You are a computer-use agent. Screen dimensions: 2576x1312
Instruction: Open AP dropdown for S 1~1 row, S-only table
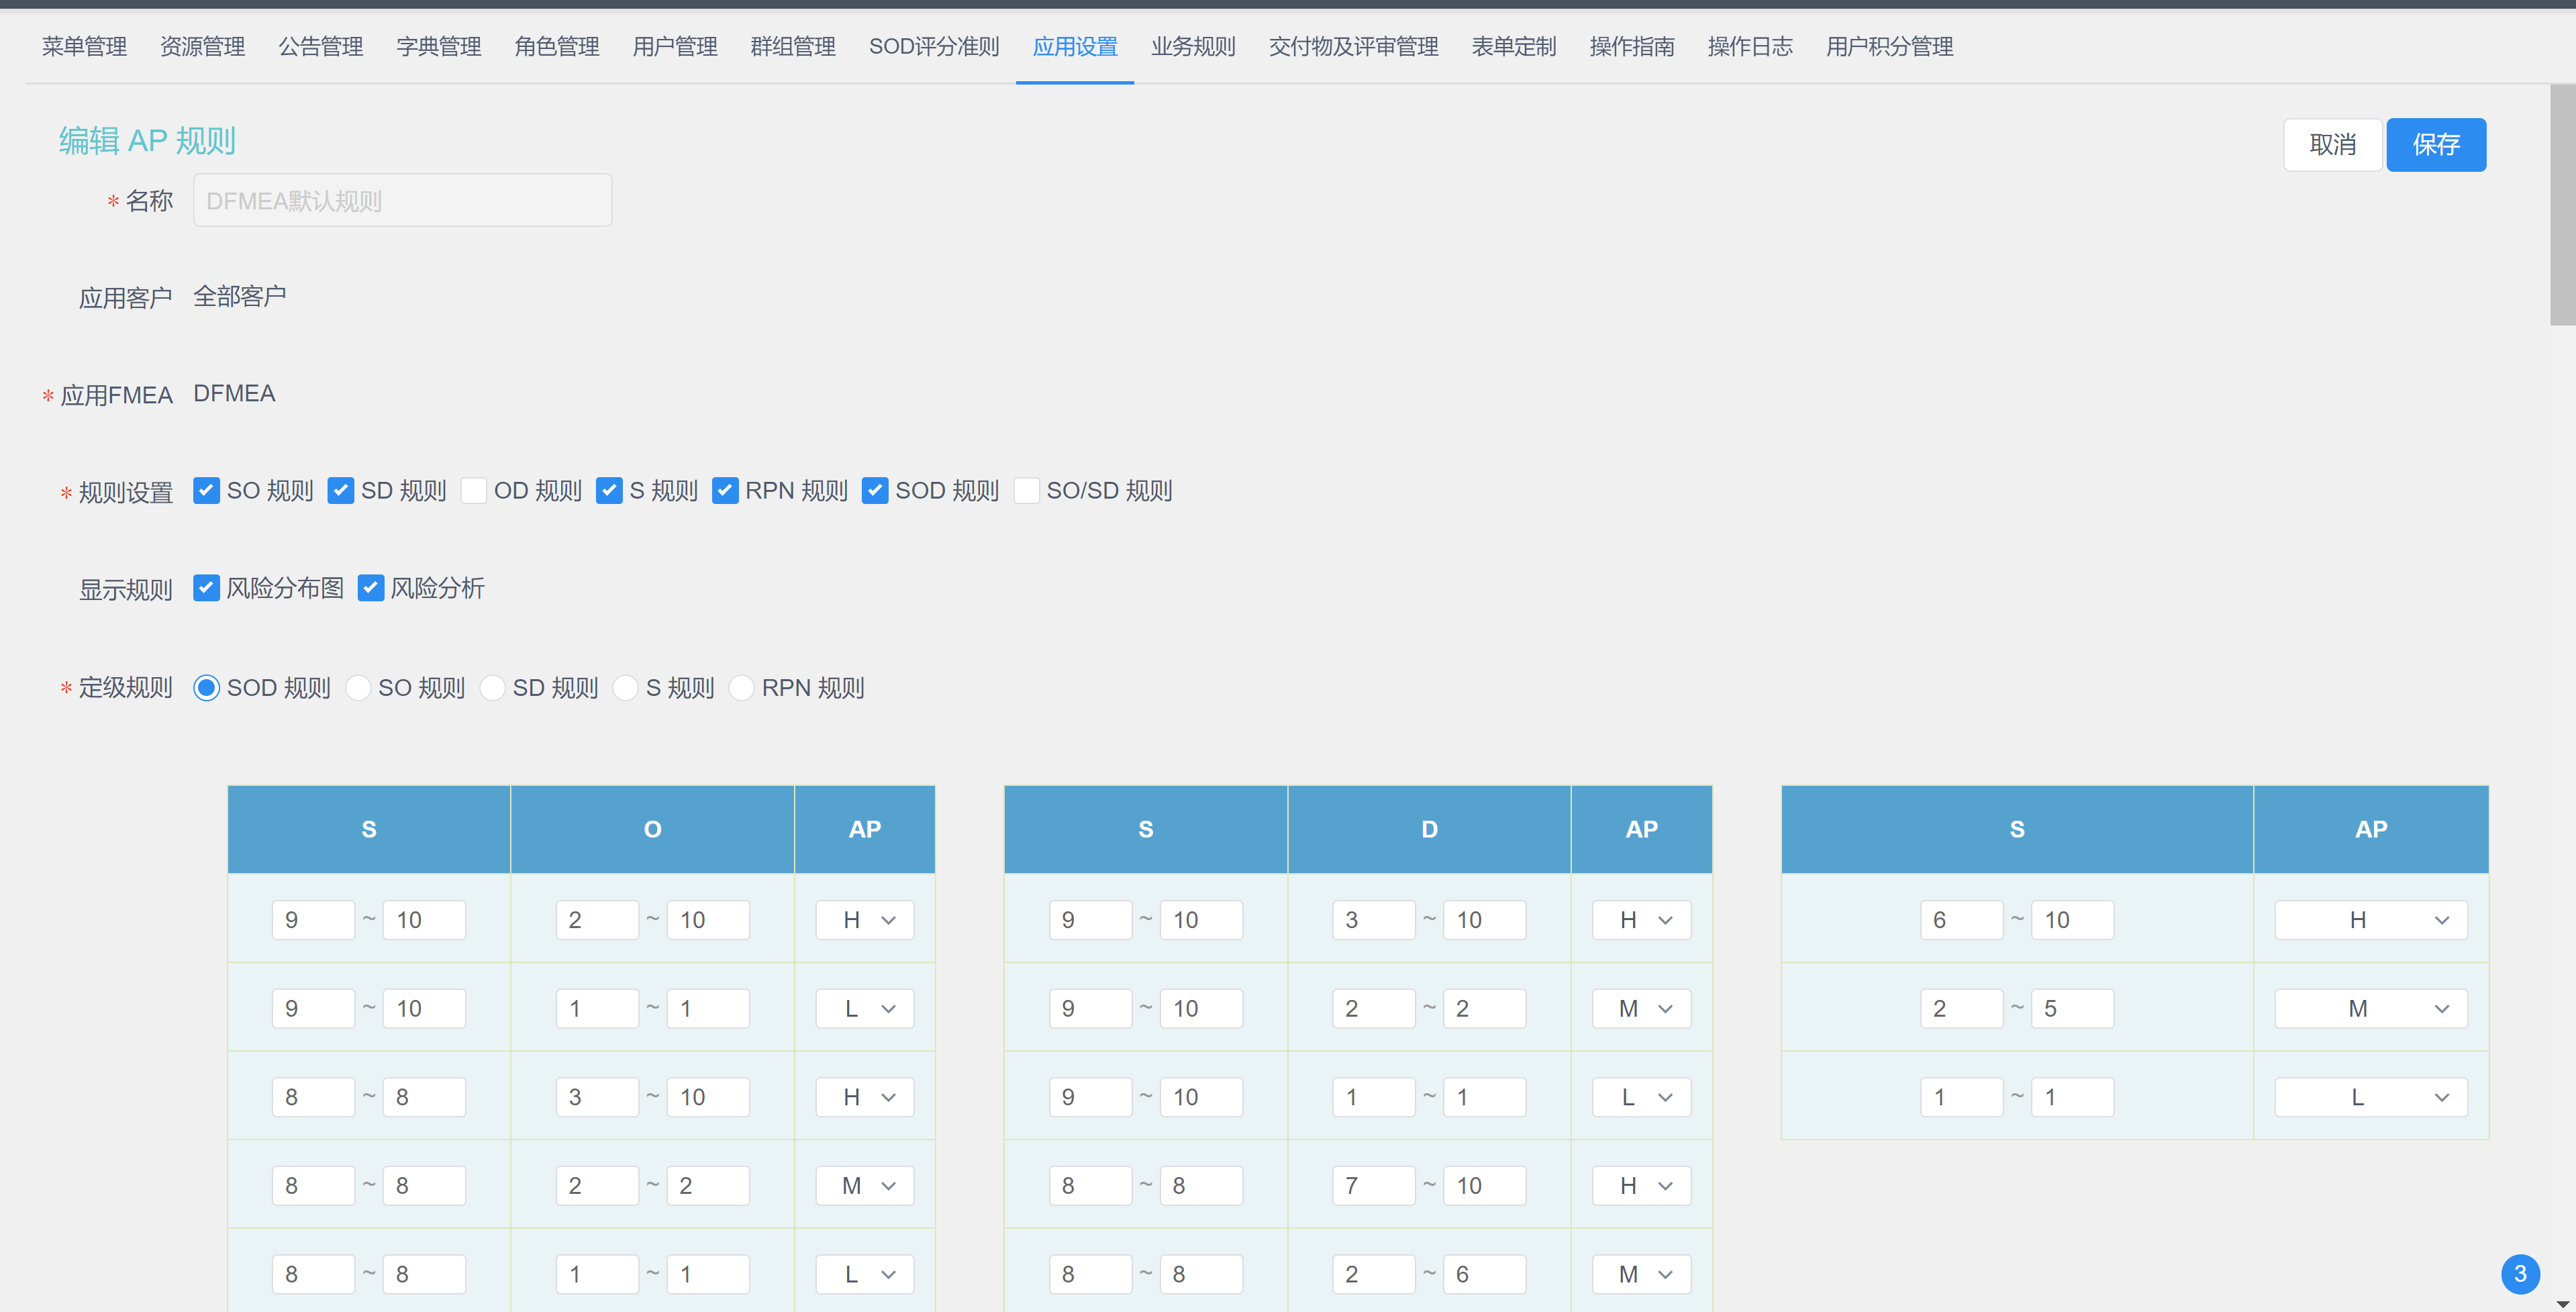pos(2371,1097)
